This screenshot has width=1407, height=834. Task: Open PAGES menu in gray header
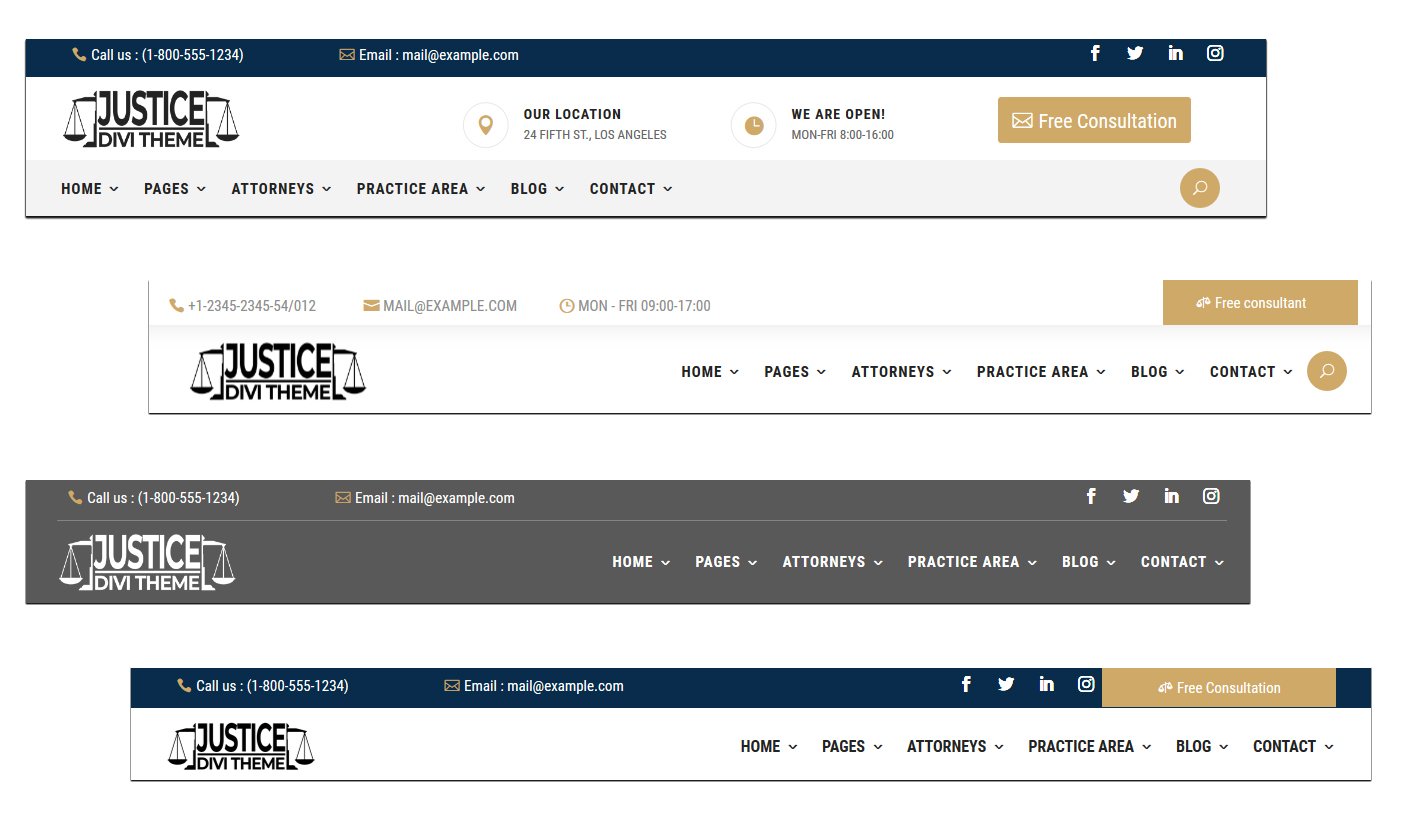tap(726, 562)
